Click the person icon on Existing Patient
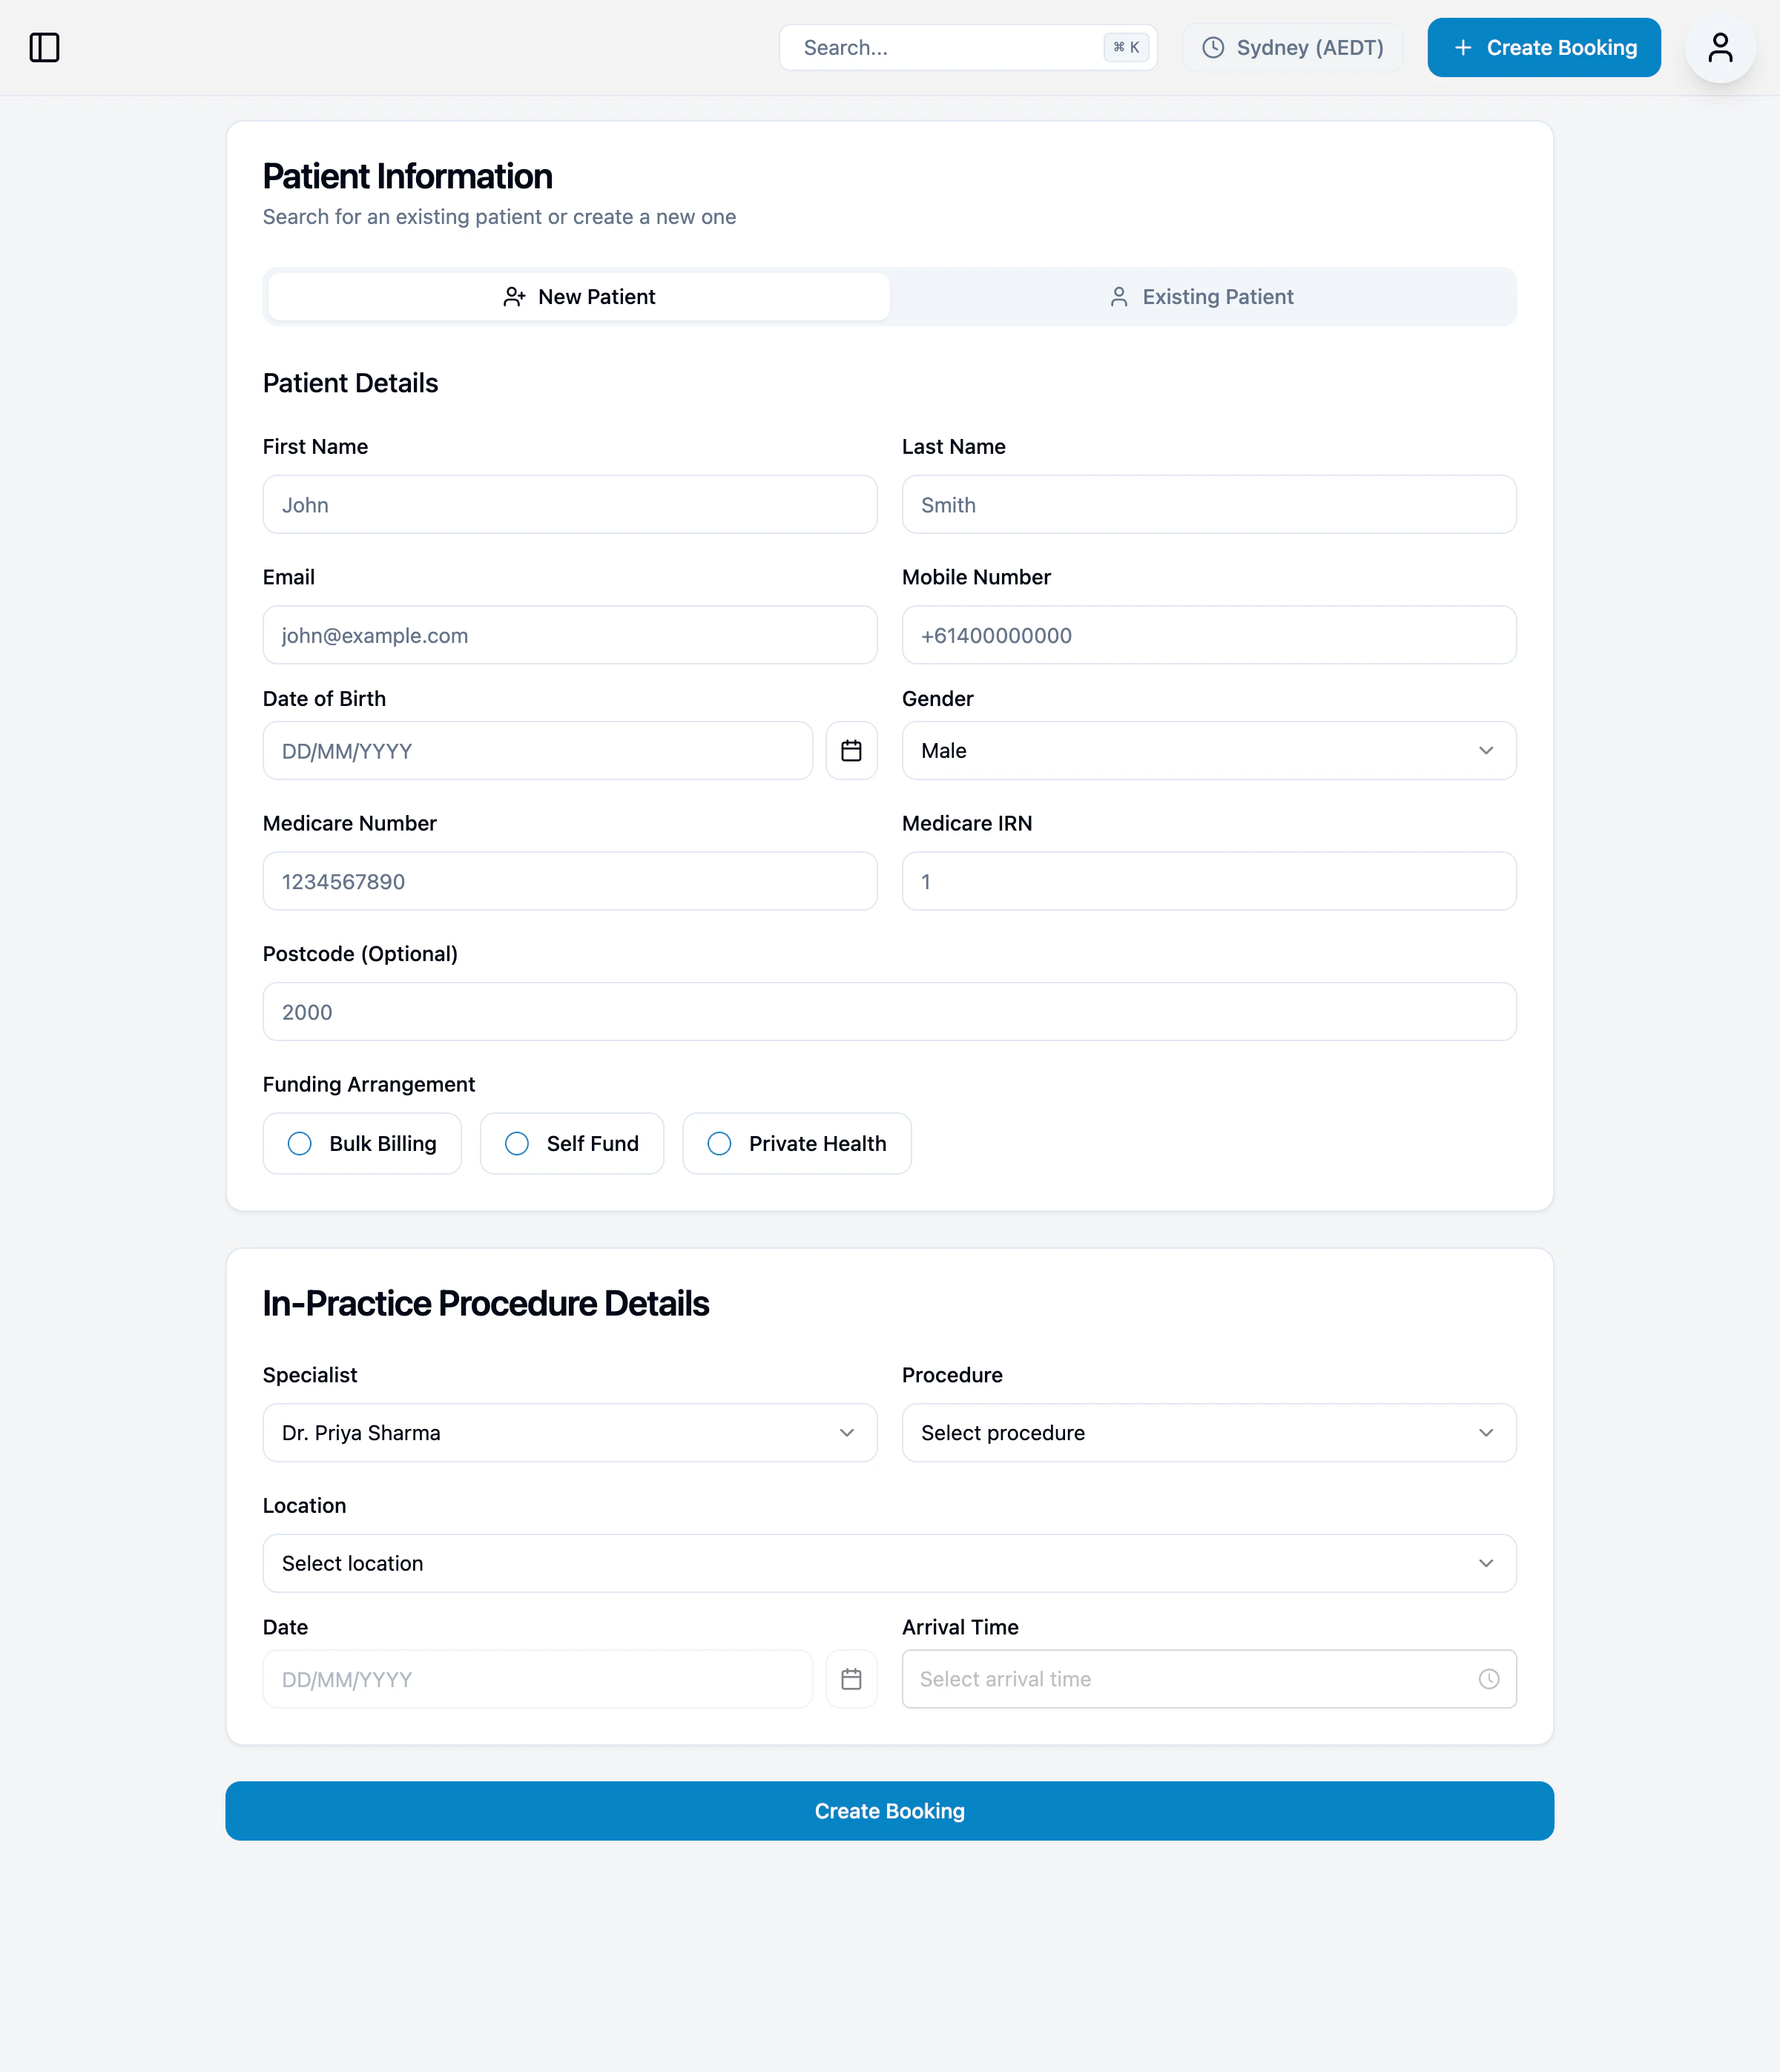The height and width of the screenshot is (2072, 1780). [1118, 296]
